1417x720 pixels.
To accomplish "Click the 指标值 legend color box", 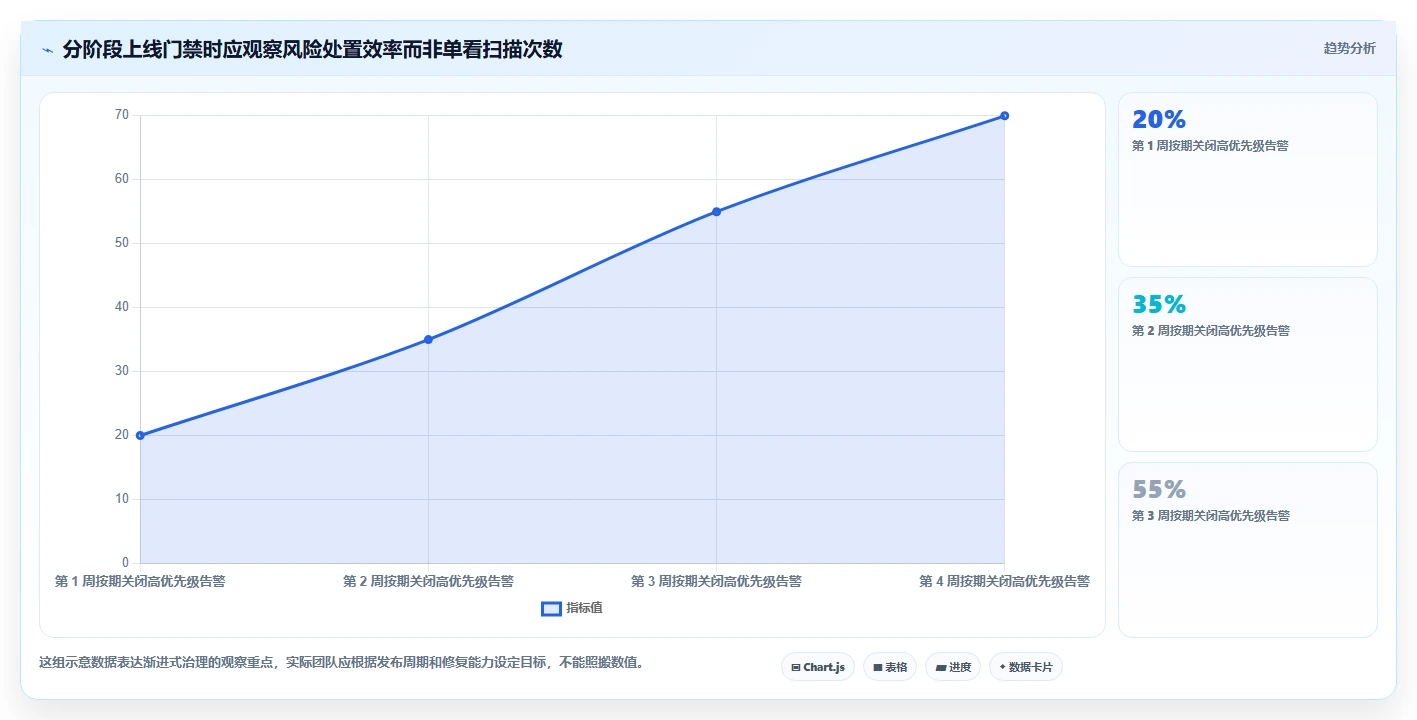I will click(x=551, y=608).
